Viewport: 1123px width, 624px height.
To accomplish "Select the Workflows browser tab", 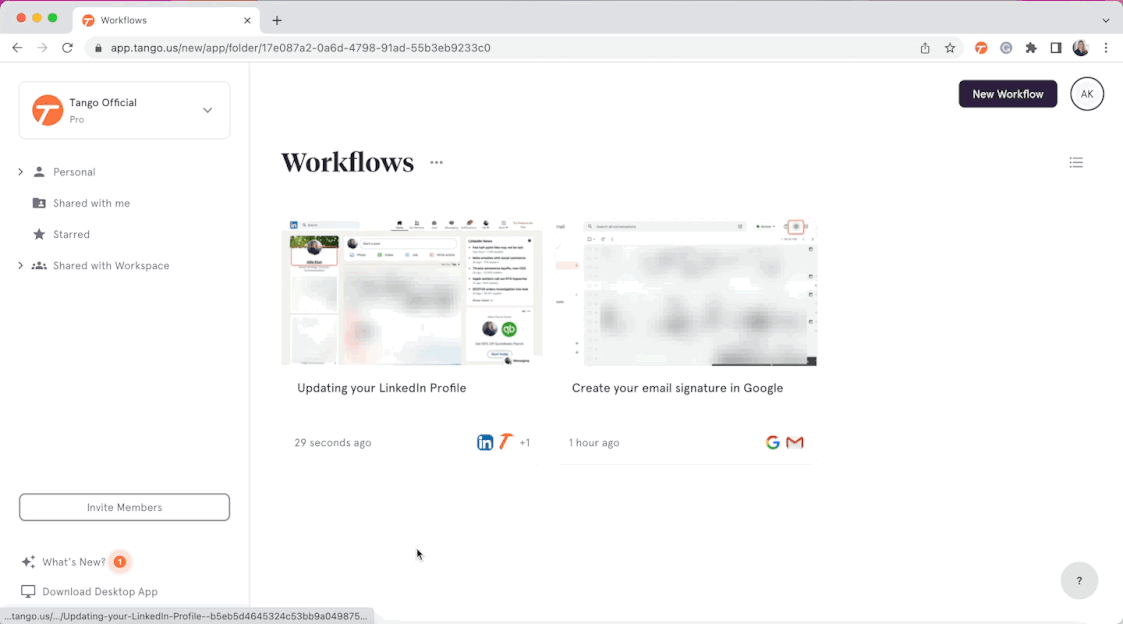I will 165,20.
